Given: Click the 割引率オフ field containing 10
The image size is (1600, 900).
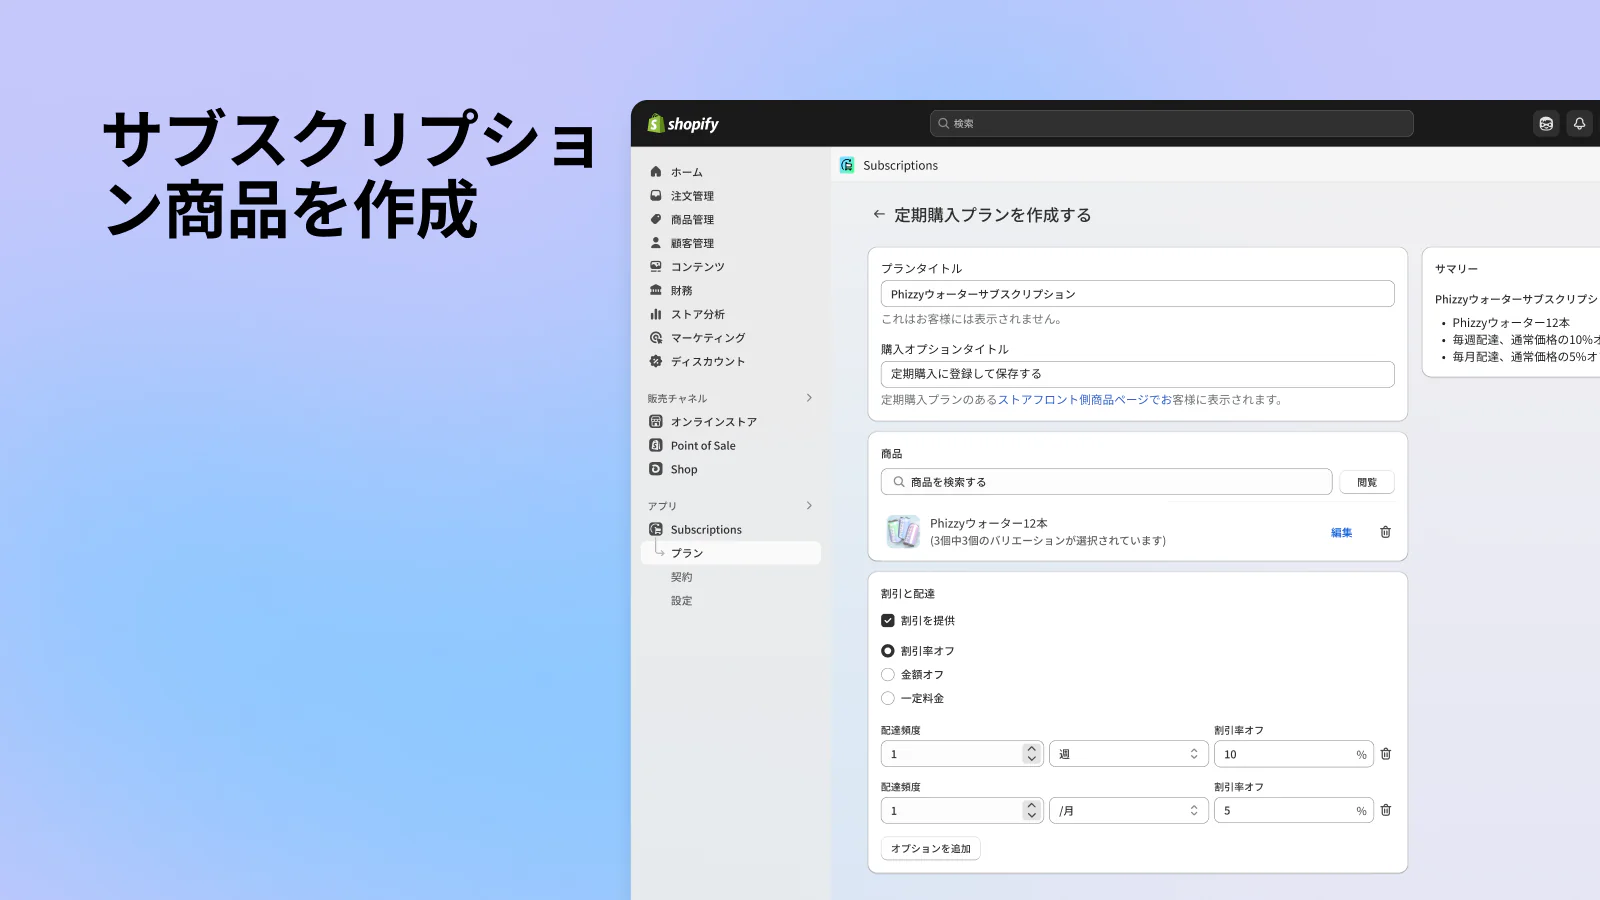Looking at the screenshot, I should point(1294,754).
